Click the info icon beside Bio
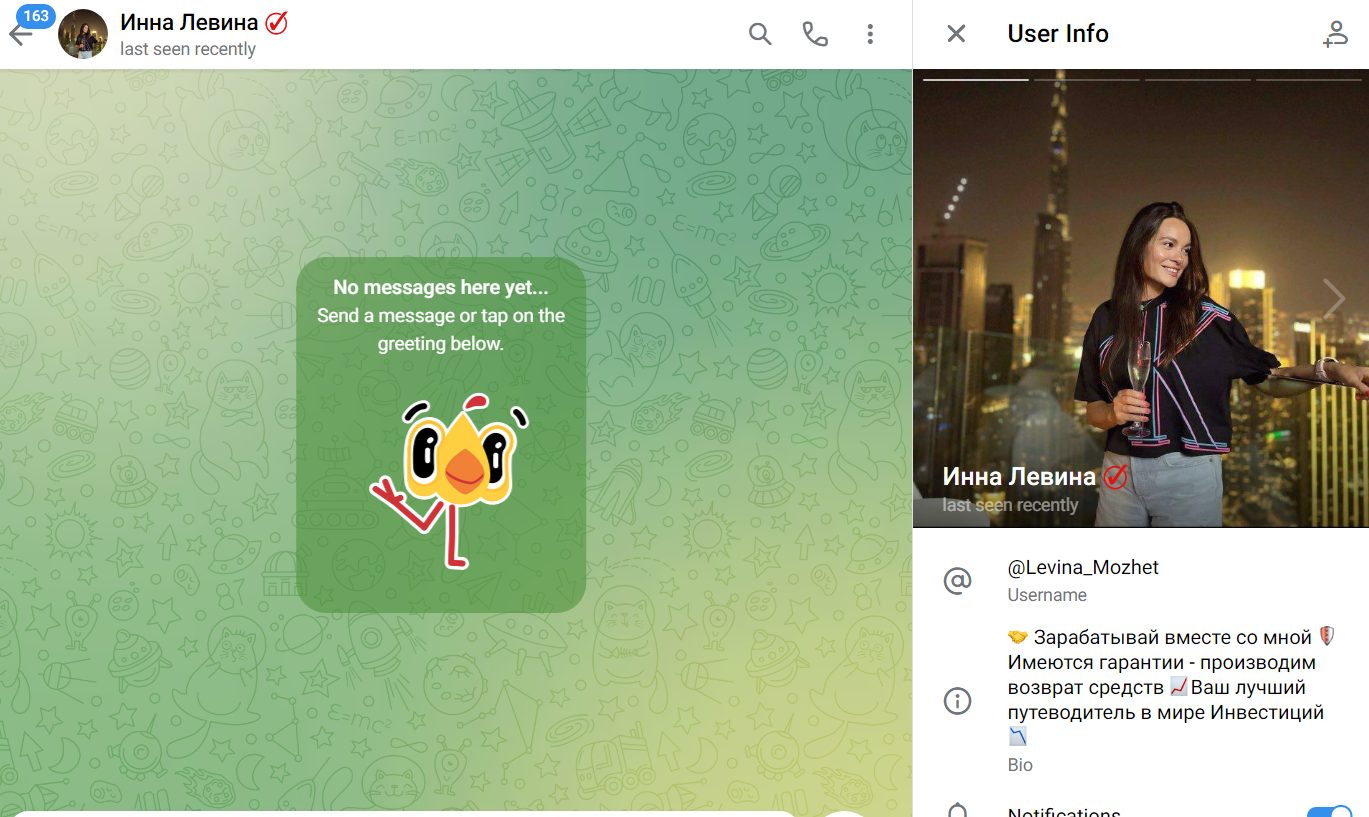This screenshot has width=1369, height=817. click(x=957, y=701)
